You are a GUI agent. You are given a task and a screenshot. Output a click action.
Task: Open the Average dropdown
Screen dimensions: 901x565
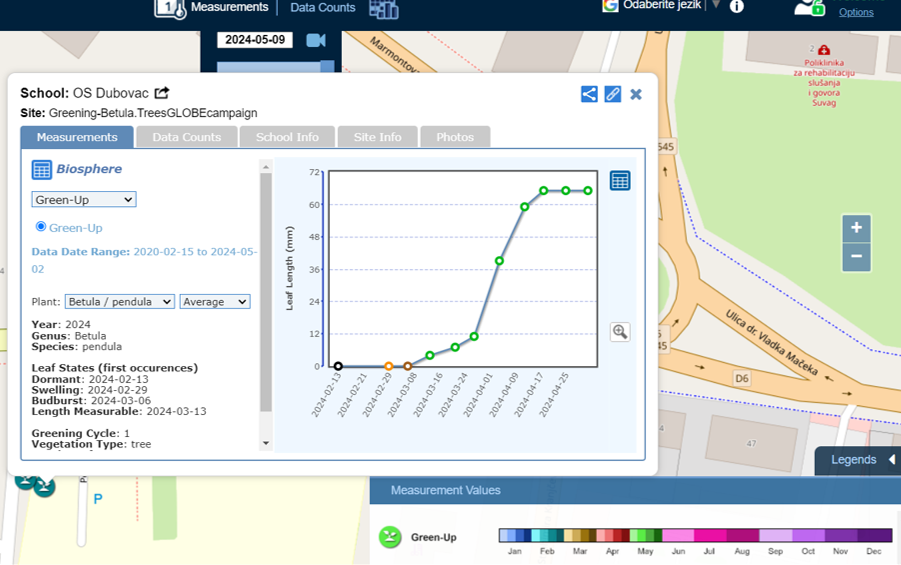pos(215,302)
